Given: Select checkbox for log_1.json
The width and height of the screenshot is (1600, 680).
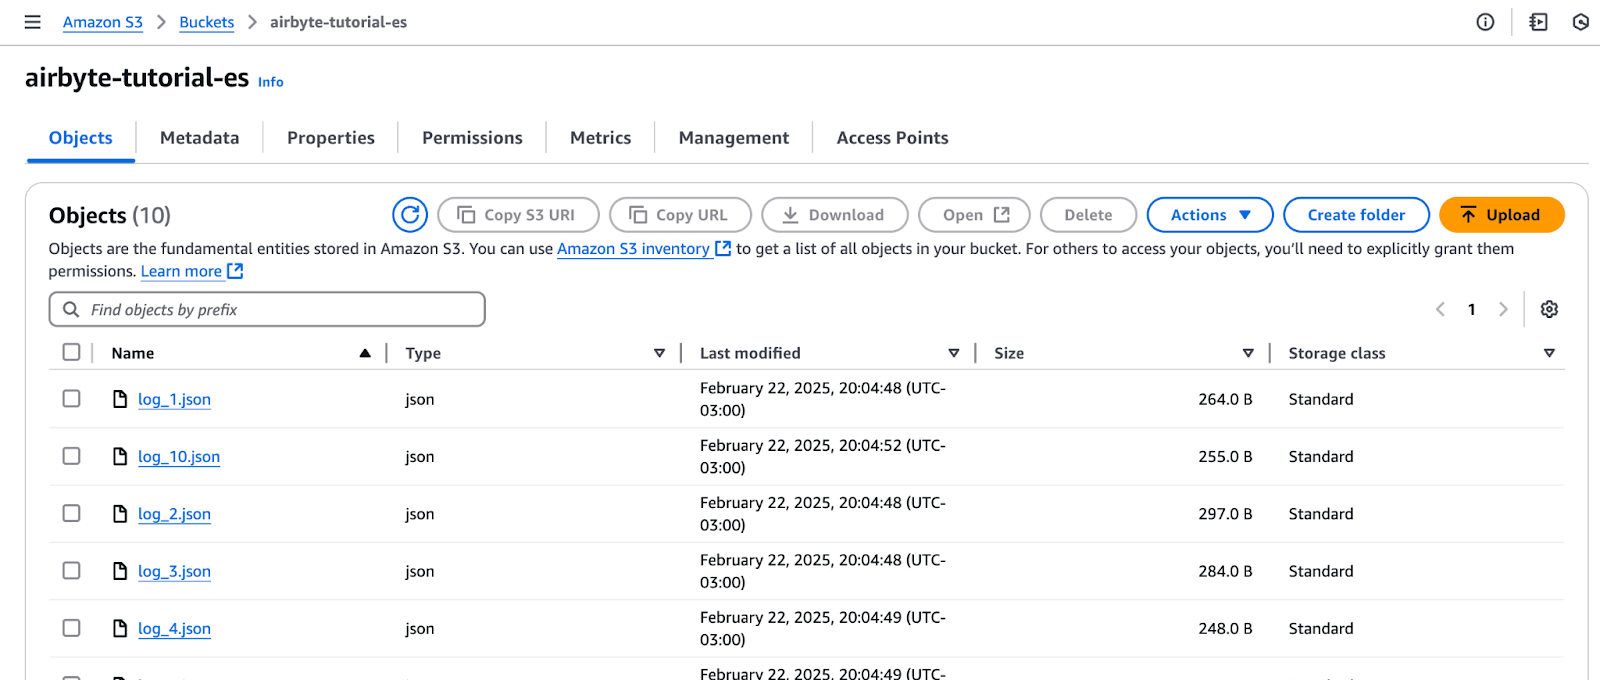Looking at the screenshot, I should click(x=71, y=399).
